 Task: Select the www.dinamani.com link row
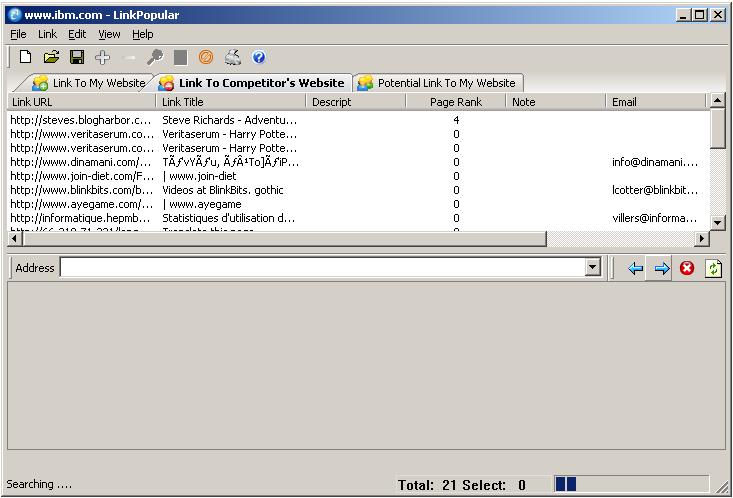(358, 162)
